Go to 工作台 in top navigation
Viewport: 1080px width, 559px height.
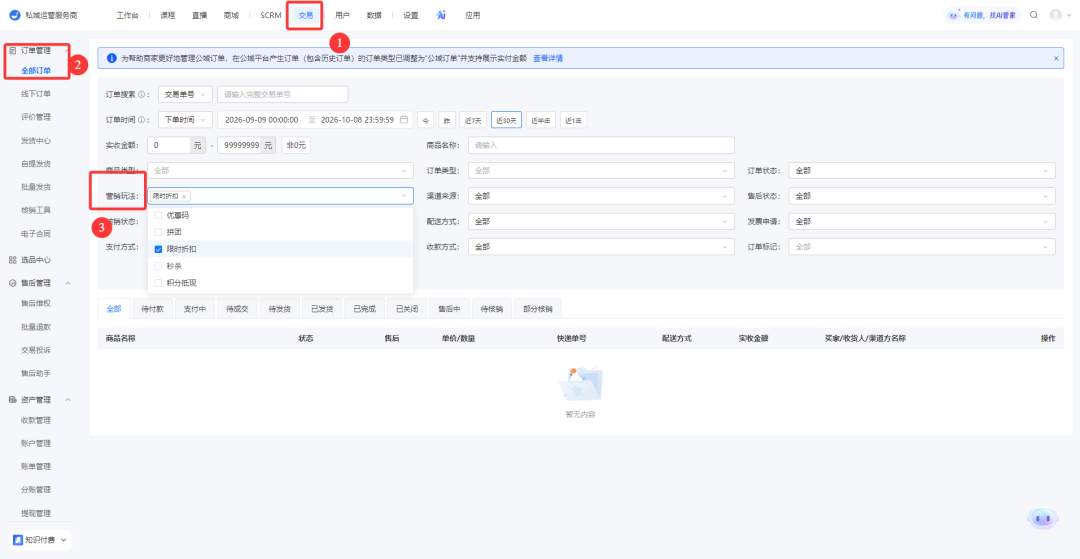(x=127, y=15)
